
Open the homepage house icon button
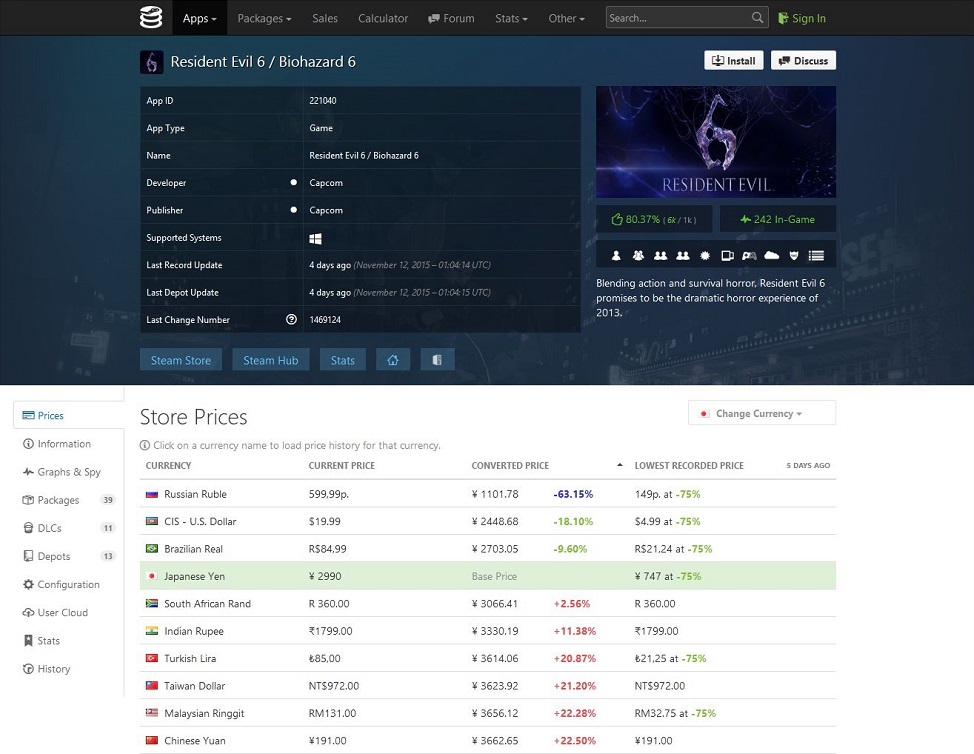pyautogui.click(x=393, y=360)
